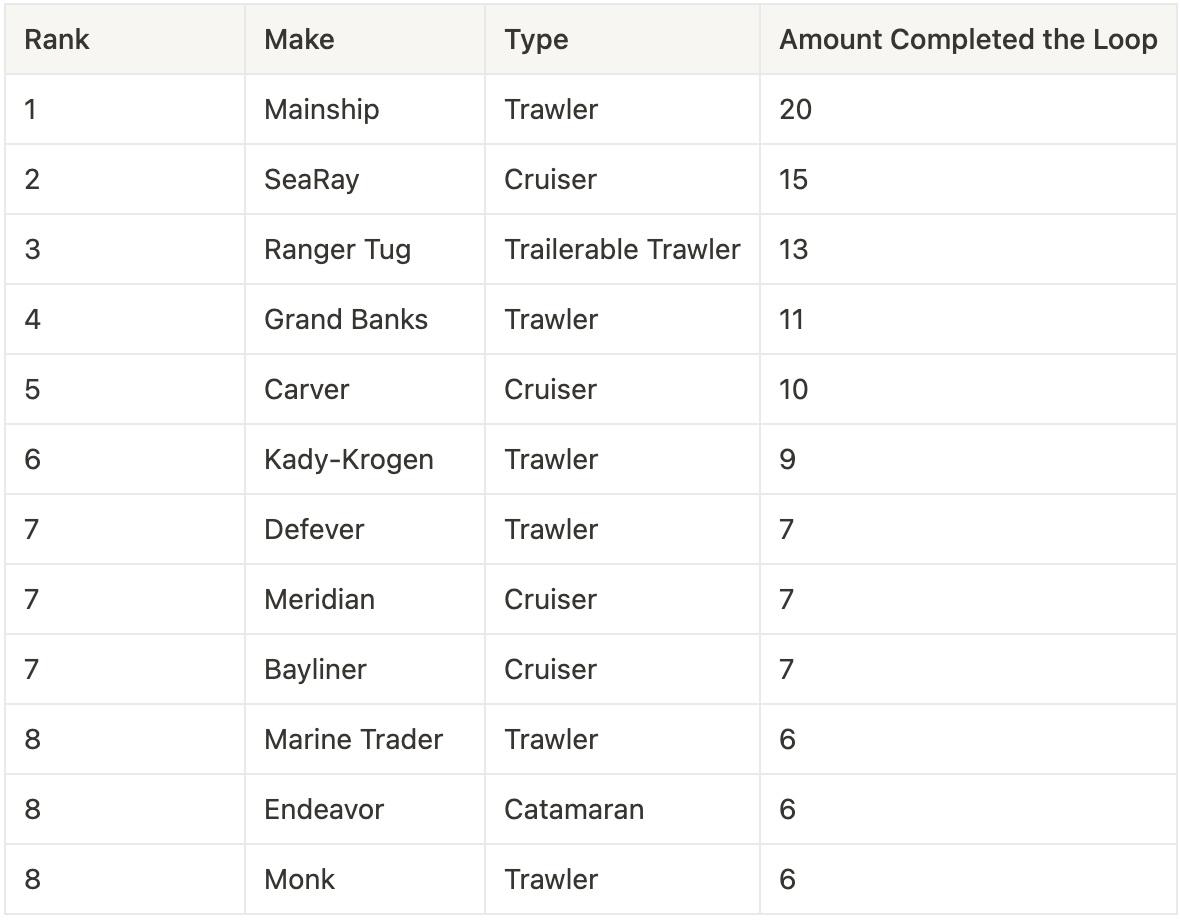Select the Mainship cell
The image size is (1180, 920).
pyautogui.click(x=321, y=109)
